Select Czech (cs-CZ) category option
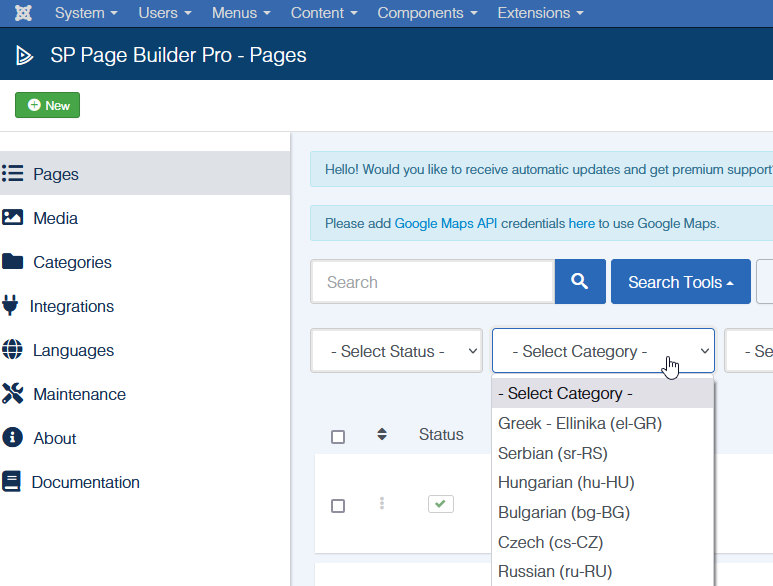The image size is (773, 586). point(550,542)
